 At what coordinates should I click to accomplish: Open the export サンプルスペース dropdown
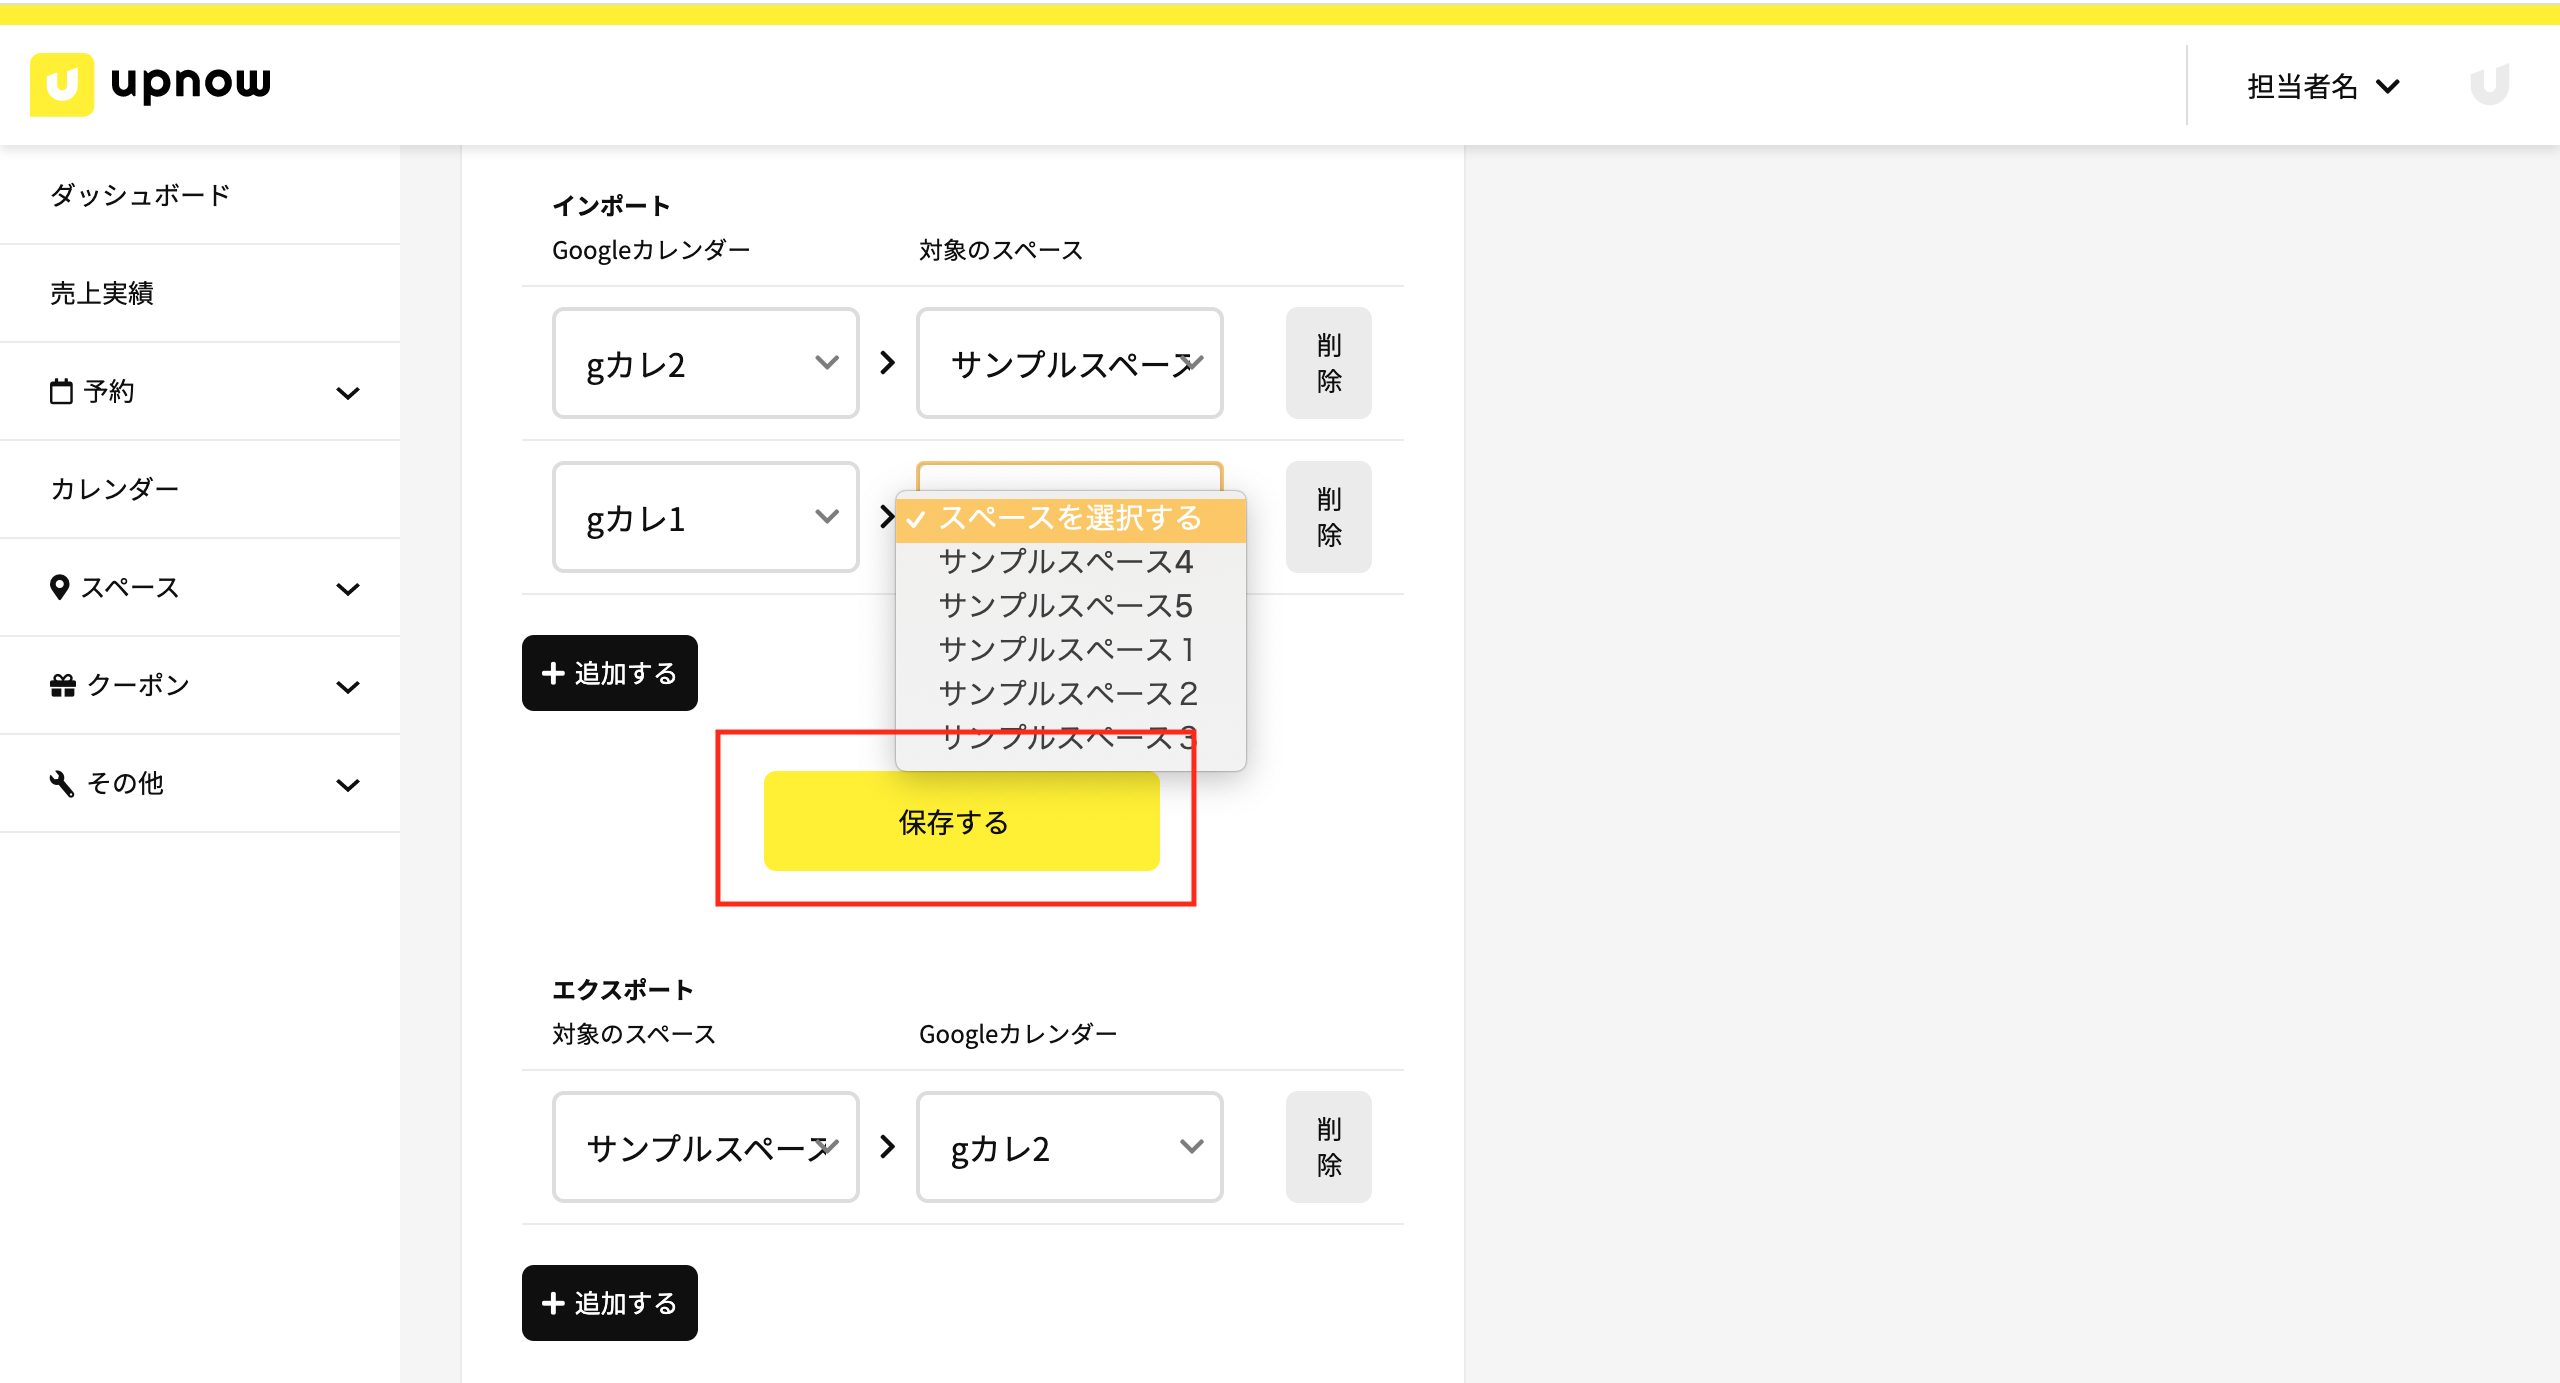(706, 1147)
